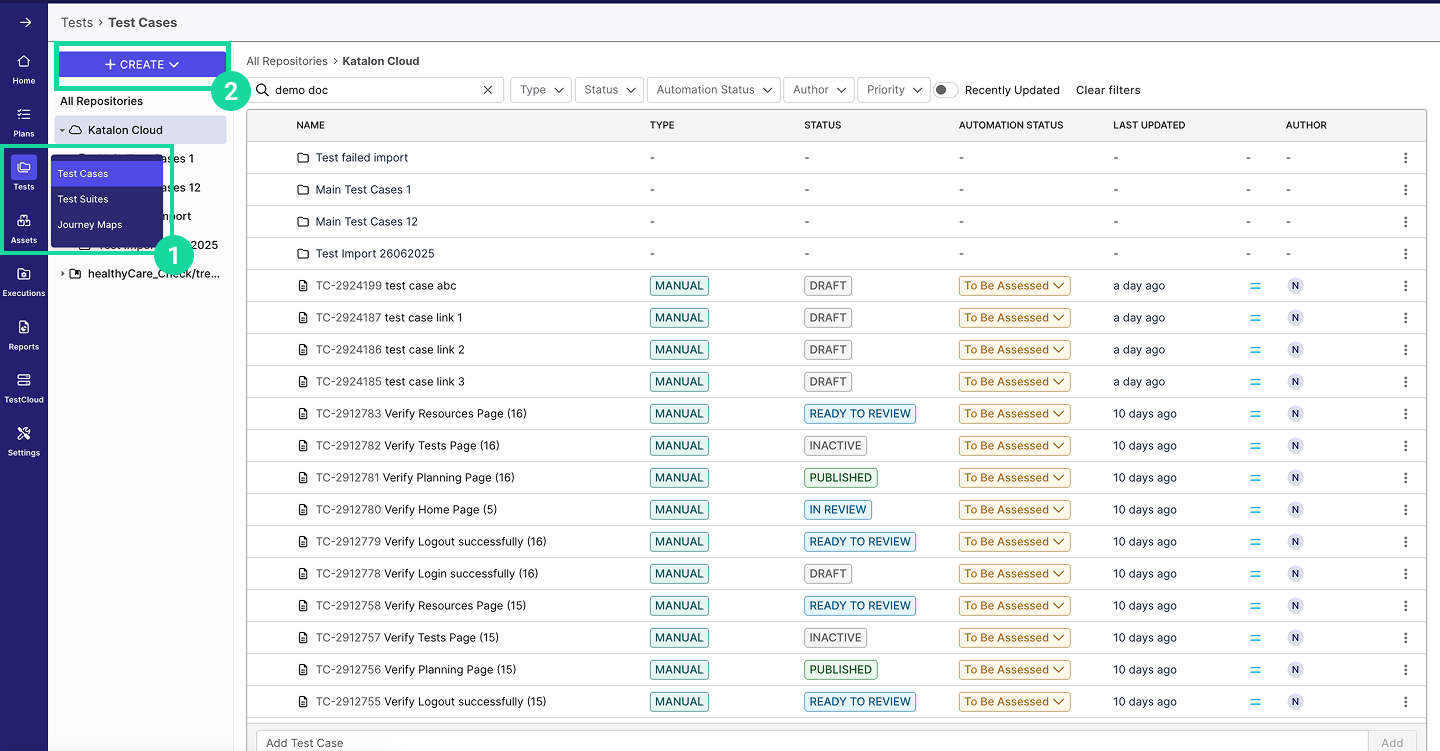Open the Automation Status filter dropdown
The width and height of the screenshot is (1440, 751).
pos(713,90)
